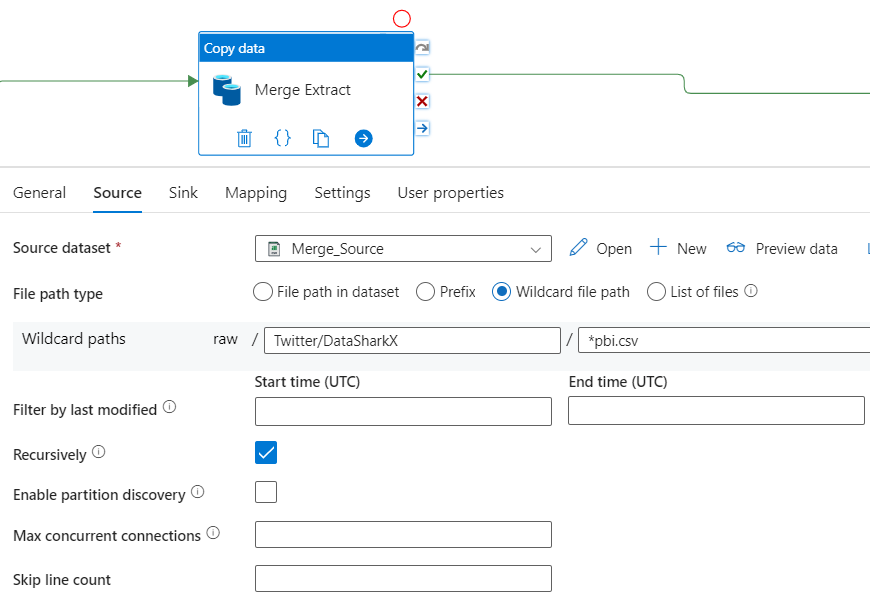Enable the partition discovery checkbox

pyautogui.click(x=266, y=492)
